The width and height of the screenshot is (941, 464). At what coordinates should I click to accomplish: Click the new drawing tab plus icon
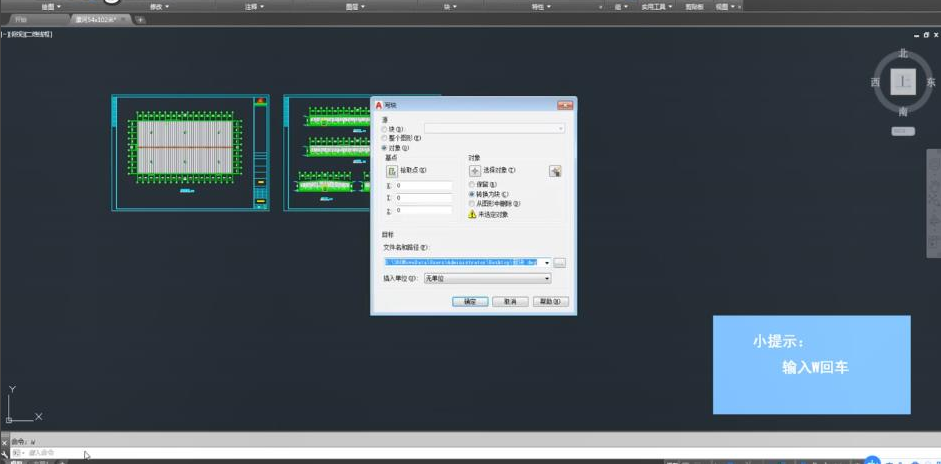(x=140, y=20)
